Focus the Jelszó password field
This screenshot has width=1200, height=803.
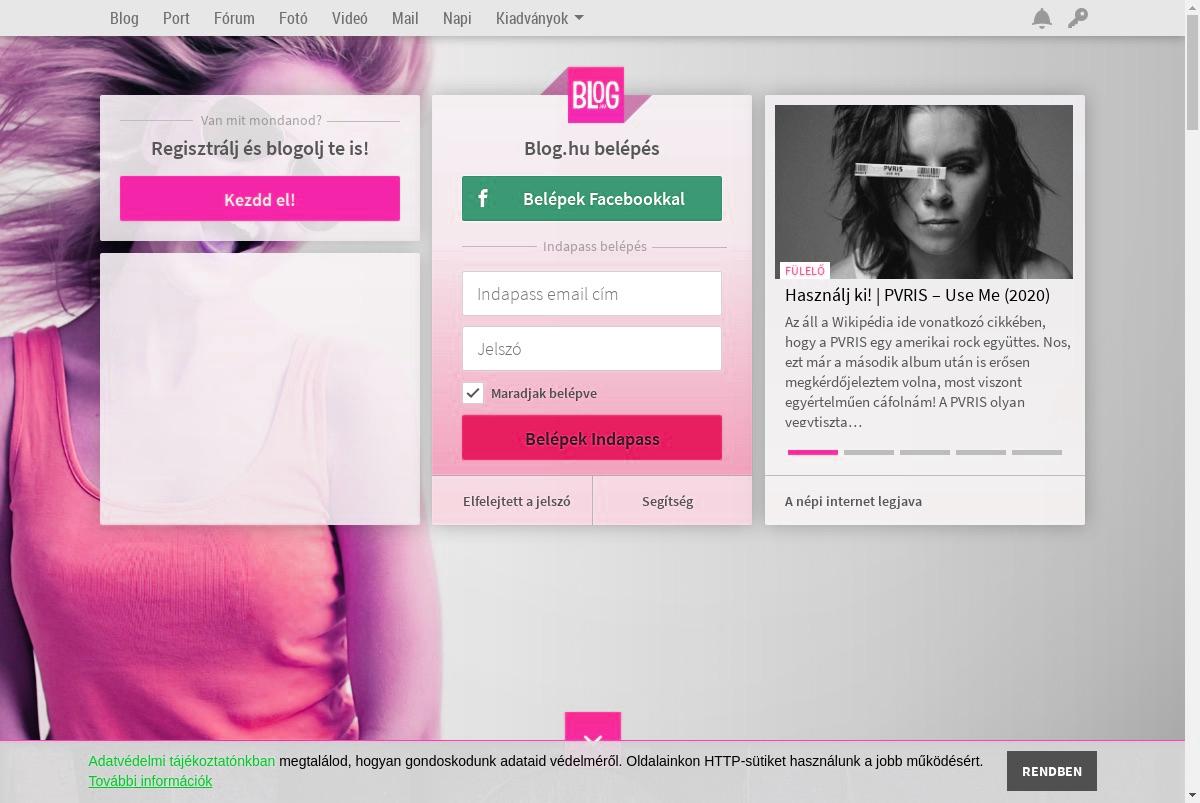592,349
